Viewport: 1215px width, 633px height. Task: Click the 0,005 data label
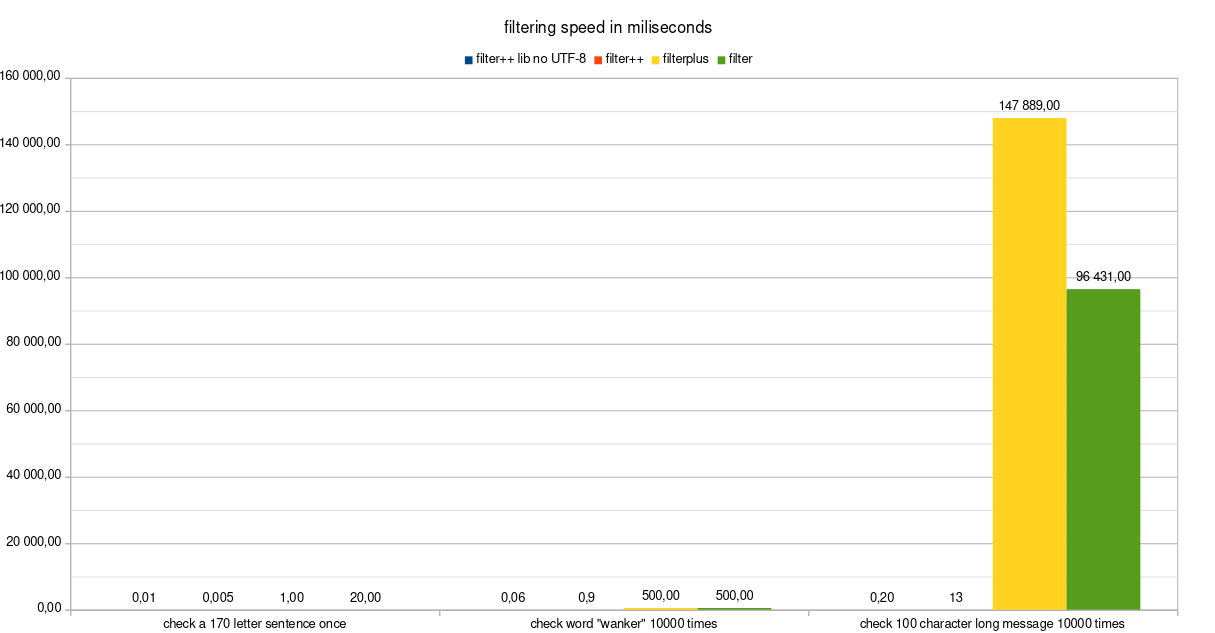tap(218, 597)
